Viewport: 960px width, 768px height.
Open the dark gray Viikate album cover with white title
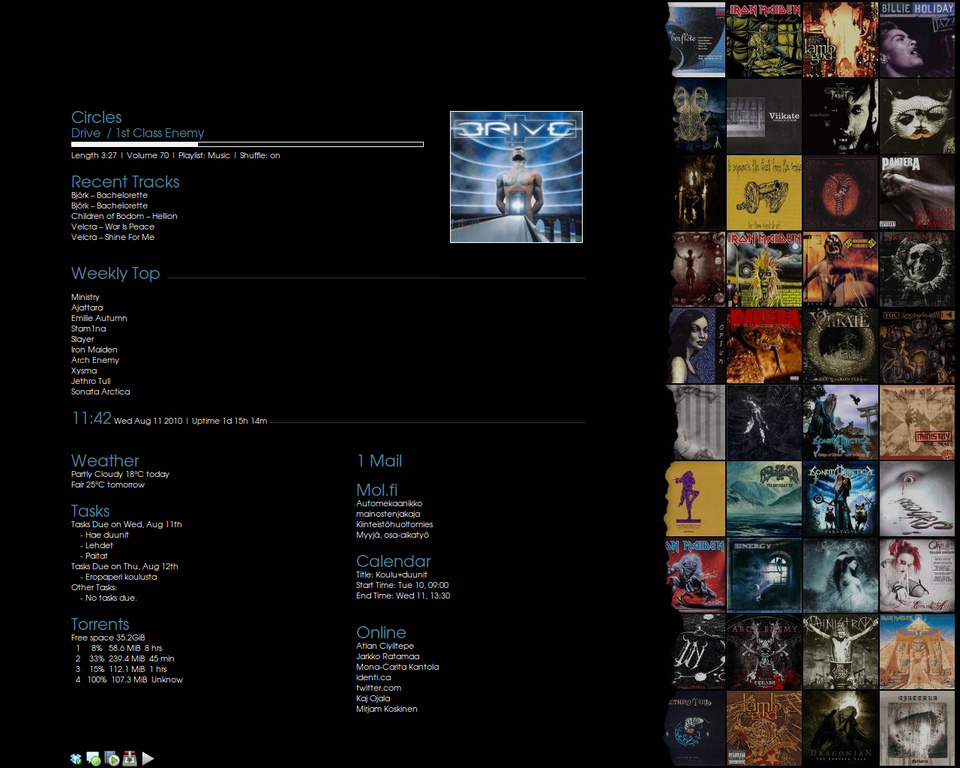764,116
